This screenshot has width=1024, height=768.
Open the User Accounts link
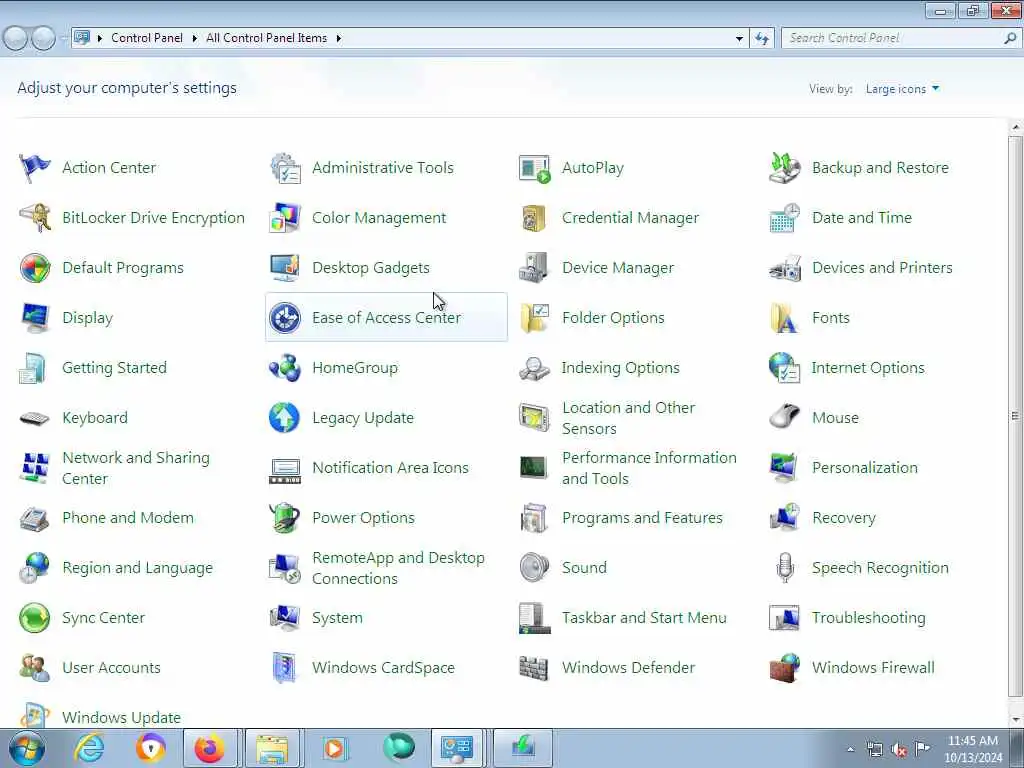coord(111,667)
